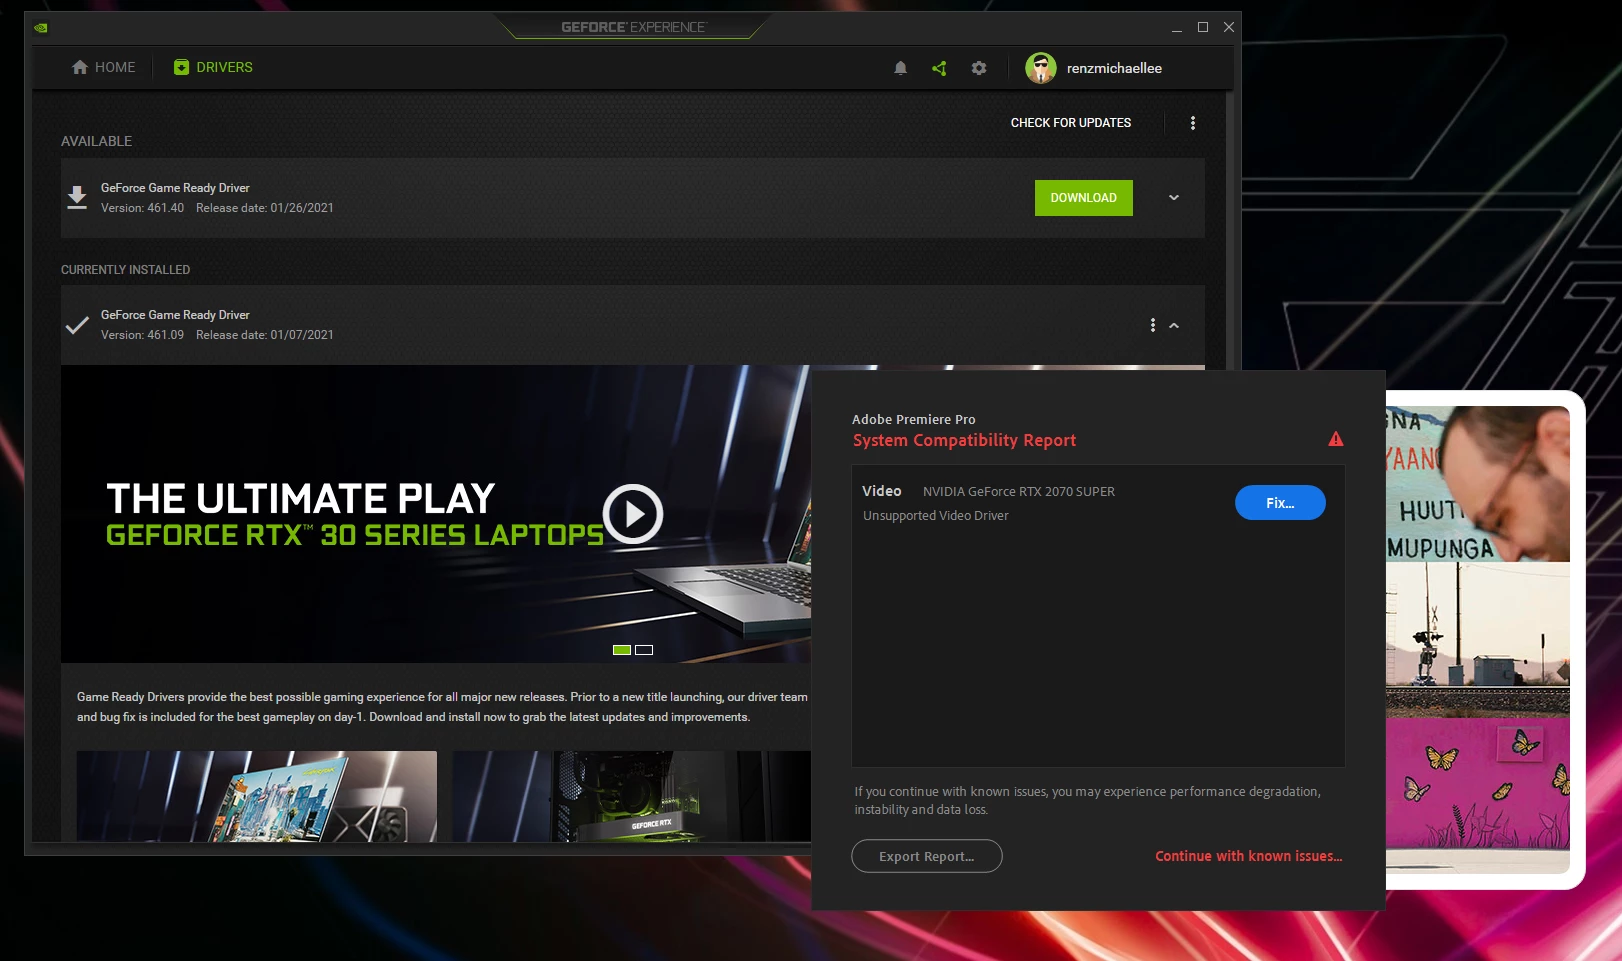The width and height of the screenshot is (1622, 961).
Task: Click the Version 461.09 text
Action: 142,335
